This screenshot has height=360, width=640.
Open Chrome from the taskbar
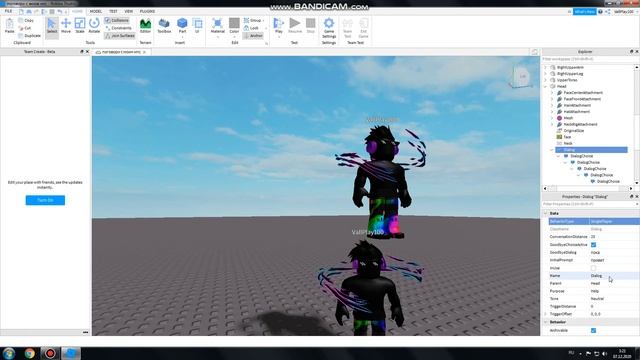(29, 353)
